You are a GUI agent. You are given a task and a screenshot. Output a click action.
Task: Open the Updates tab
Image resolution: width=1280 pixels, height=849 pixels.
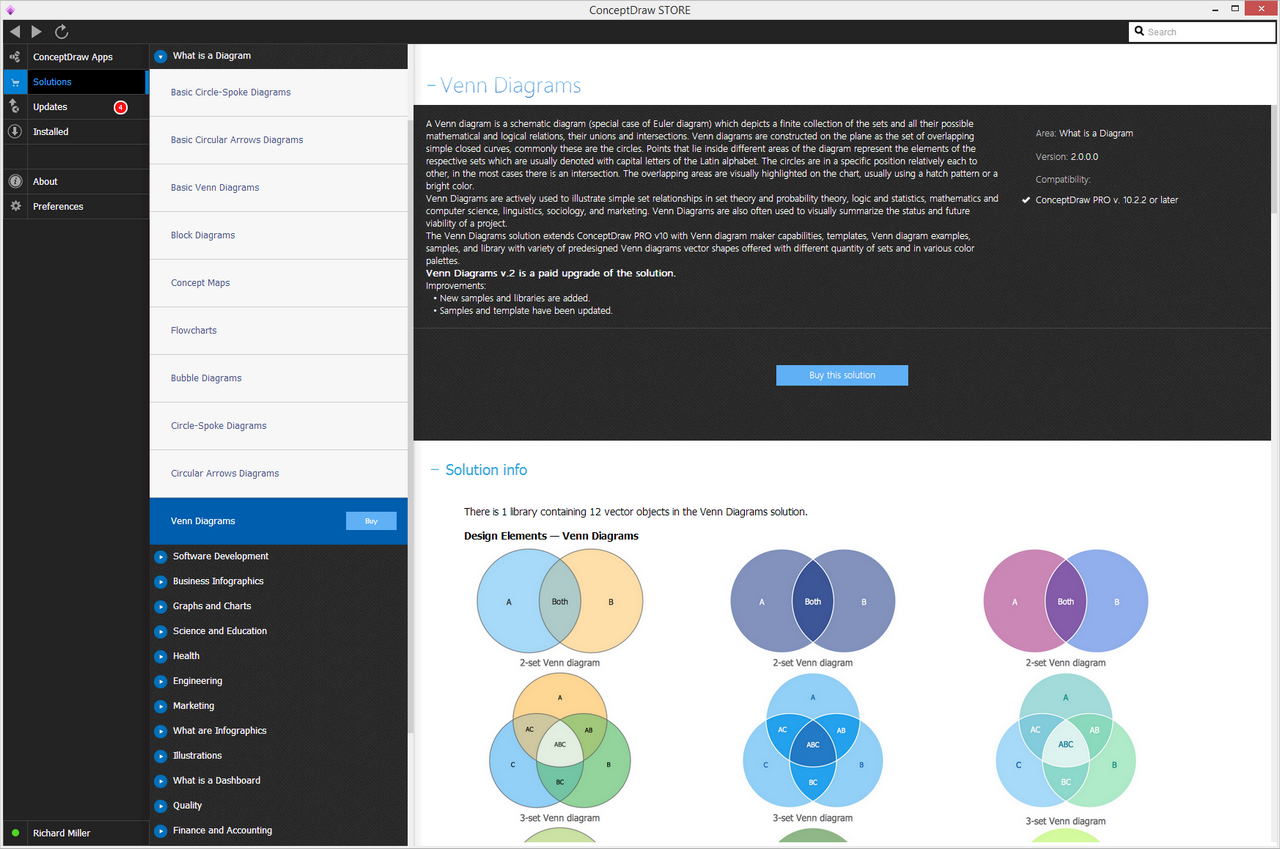(75, 107)
